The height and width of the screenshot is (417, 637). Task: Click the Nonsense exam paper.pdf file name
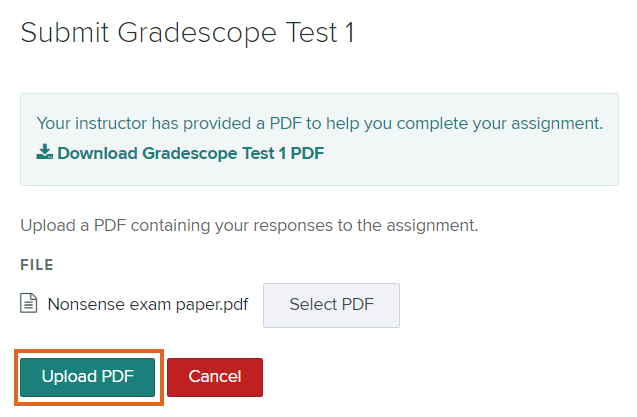(x=147, y=304)
